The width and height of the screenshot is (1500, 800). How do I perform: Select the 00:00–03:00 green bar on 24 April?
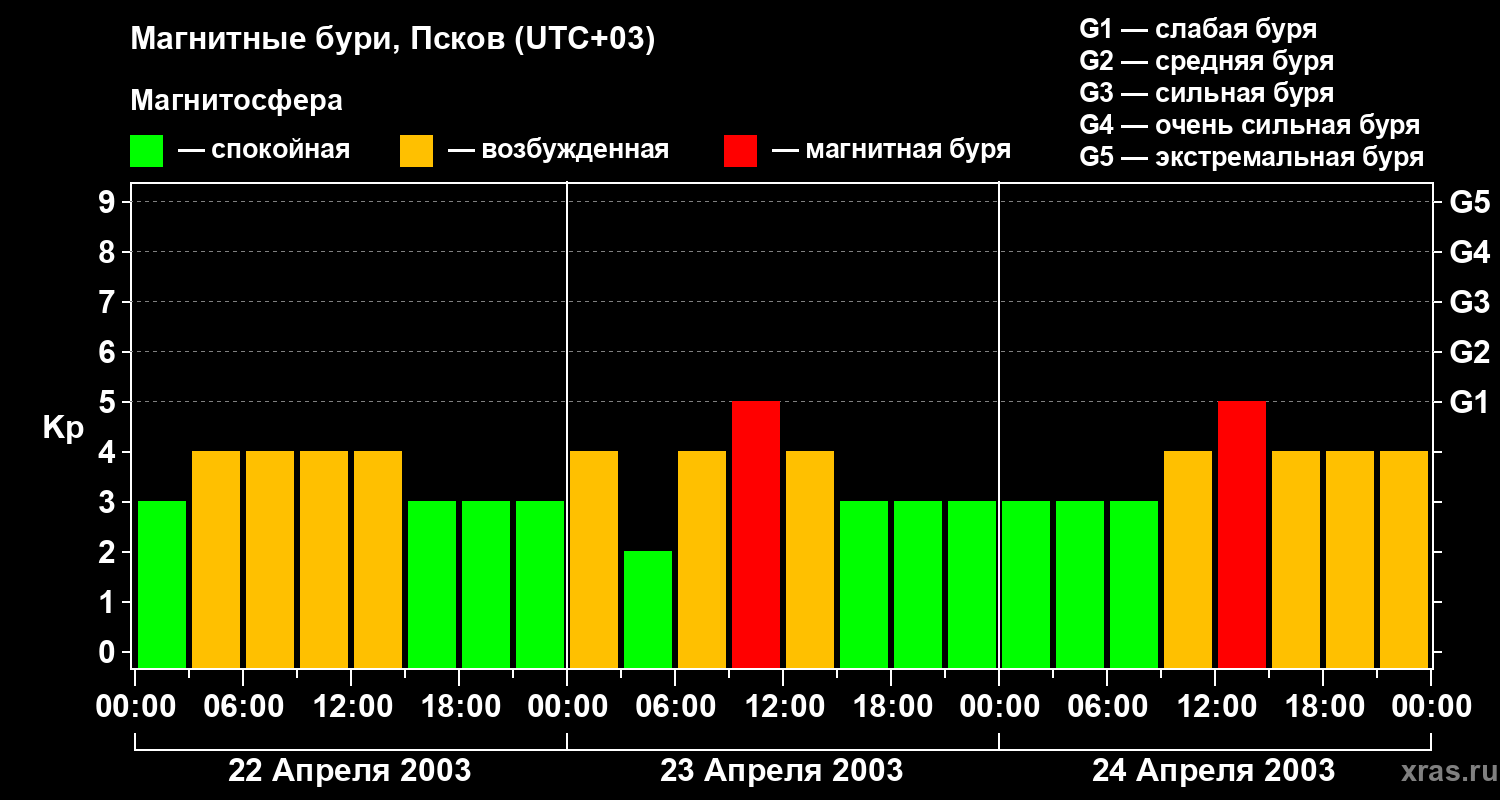pos(1026,584)
